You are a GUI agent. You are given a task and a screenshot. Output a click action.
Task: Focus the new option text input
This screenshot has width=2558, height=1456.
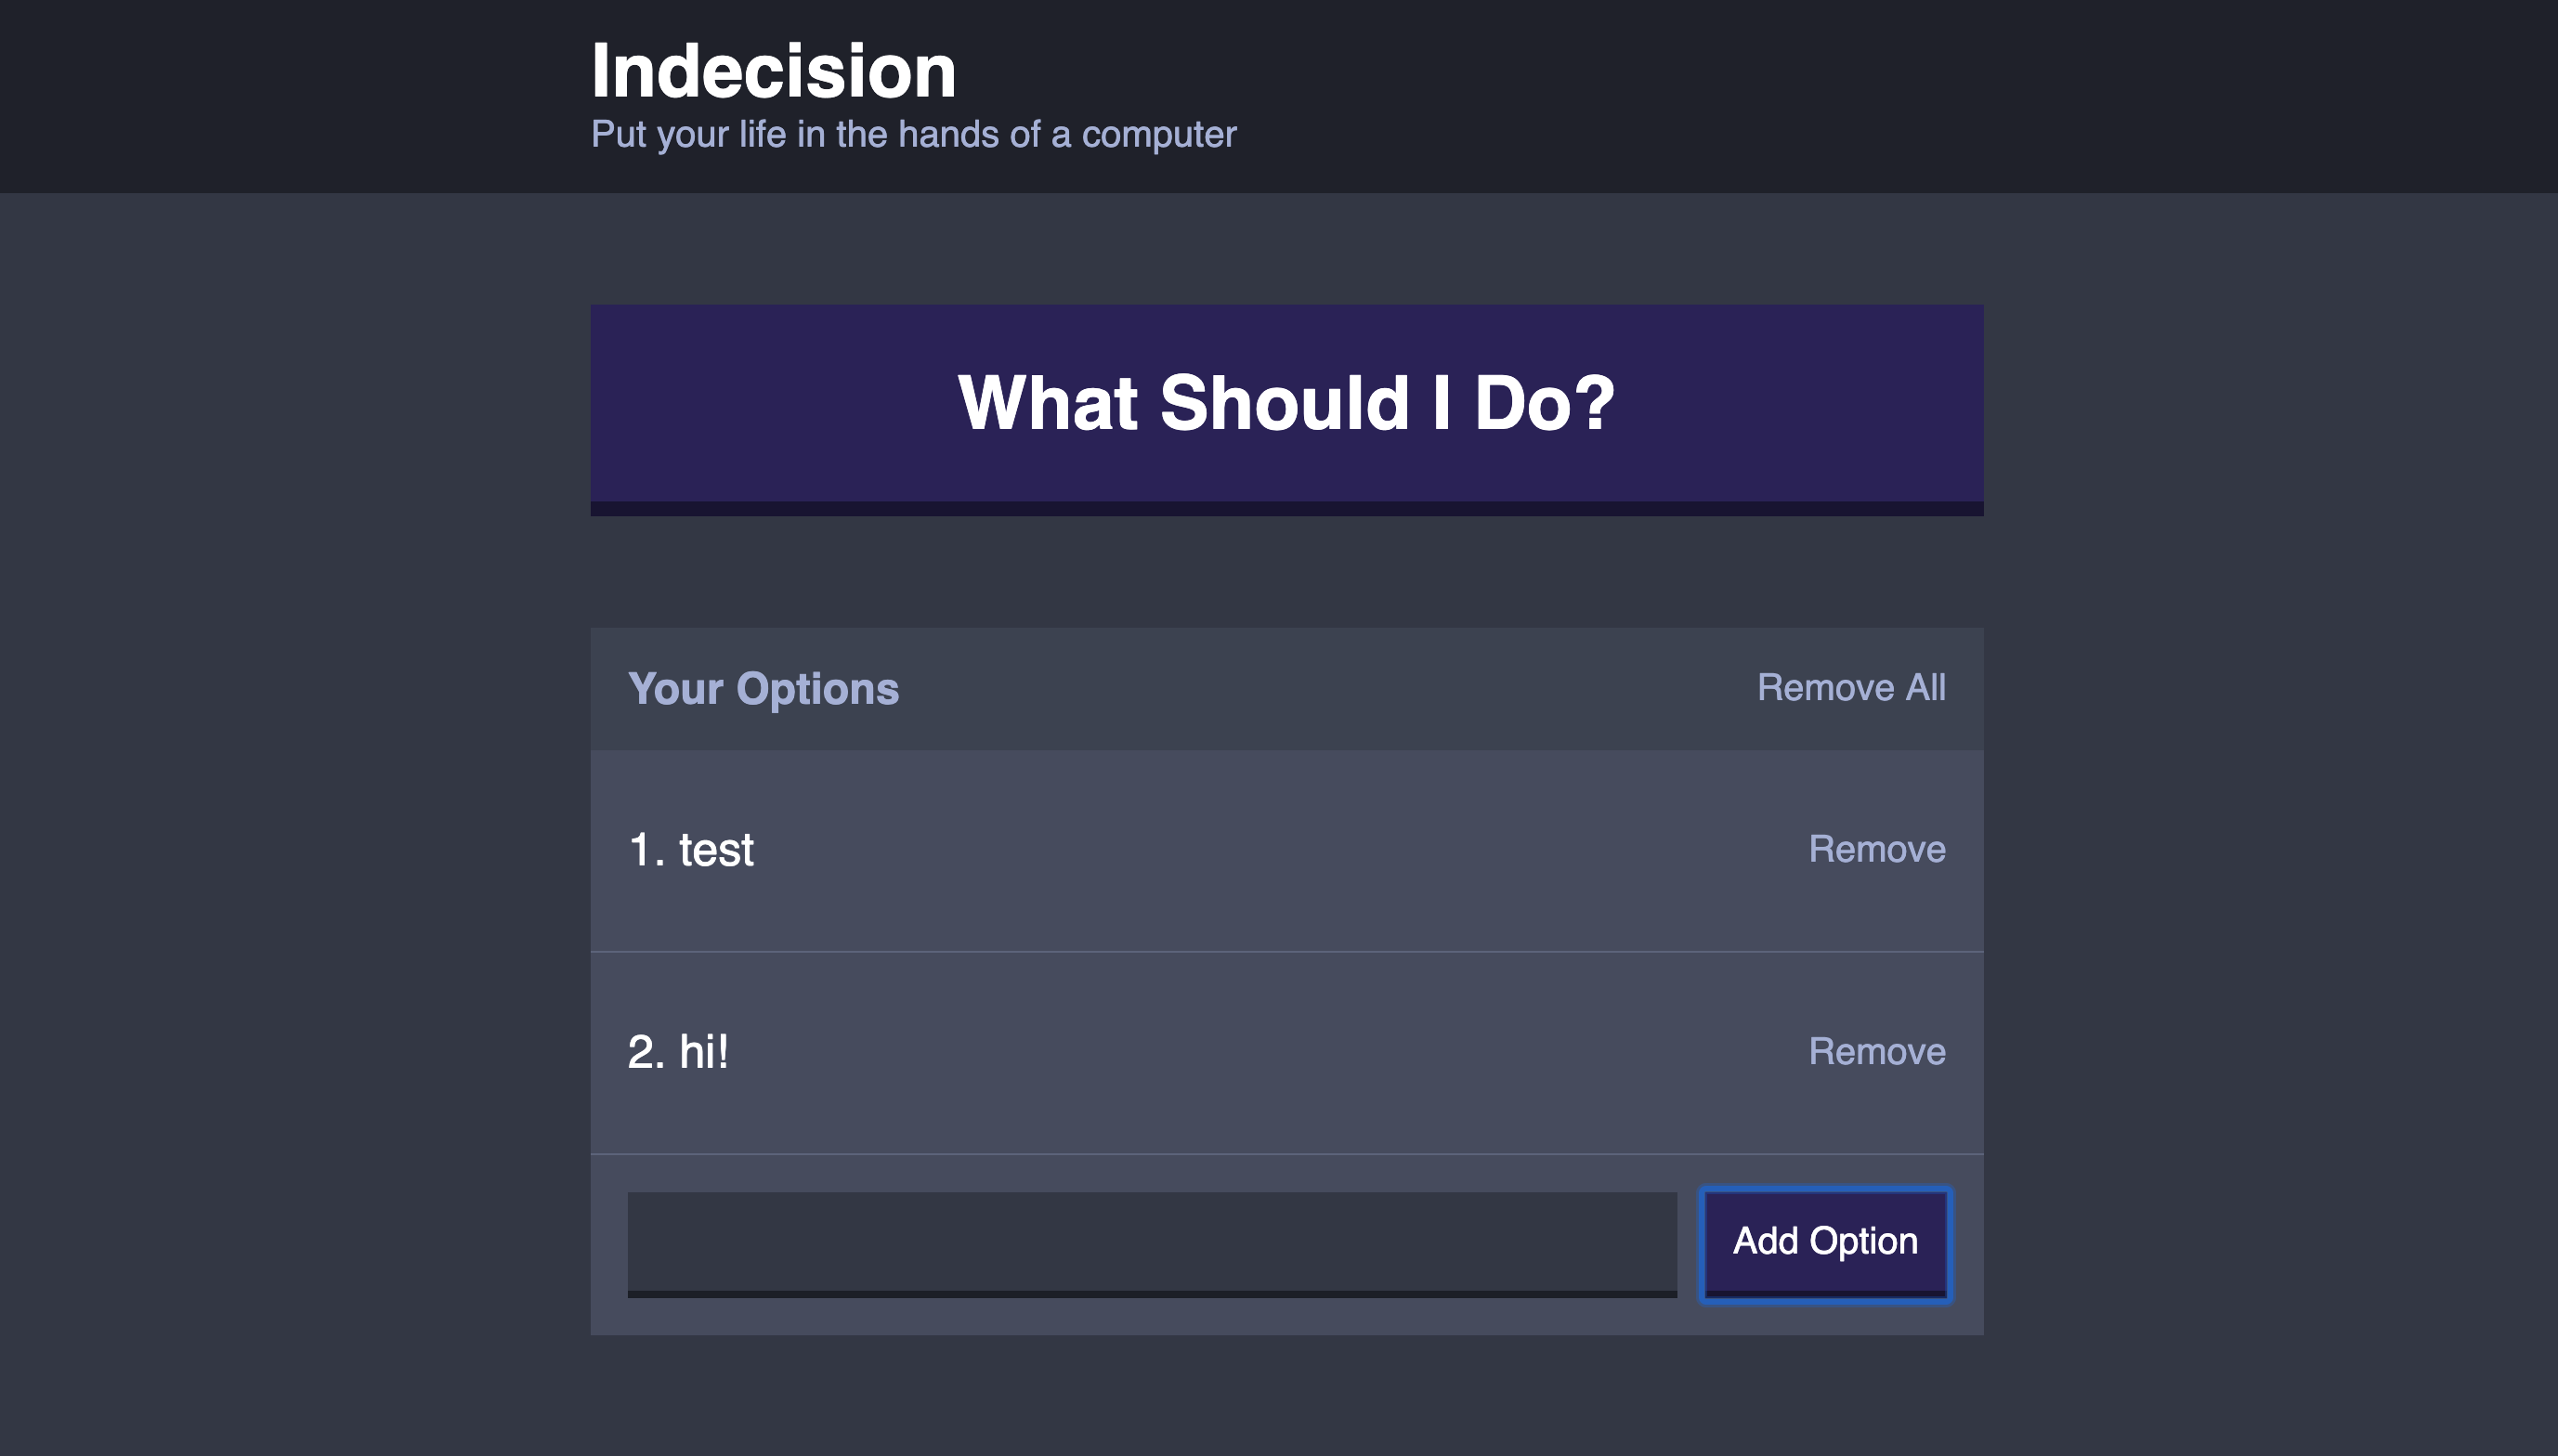tap(1151, 1242)
